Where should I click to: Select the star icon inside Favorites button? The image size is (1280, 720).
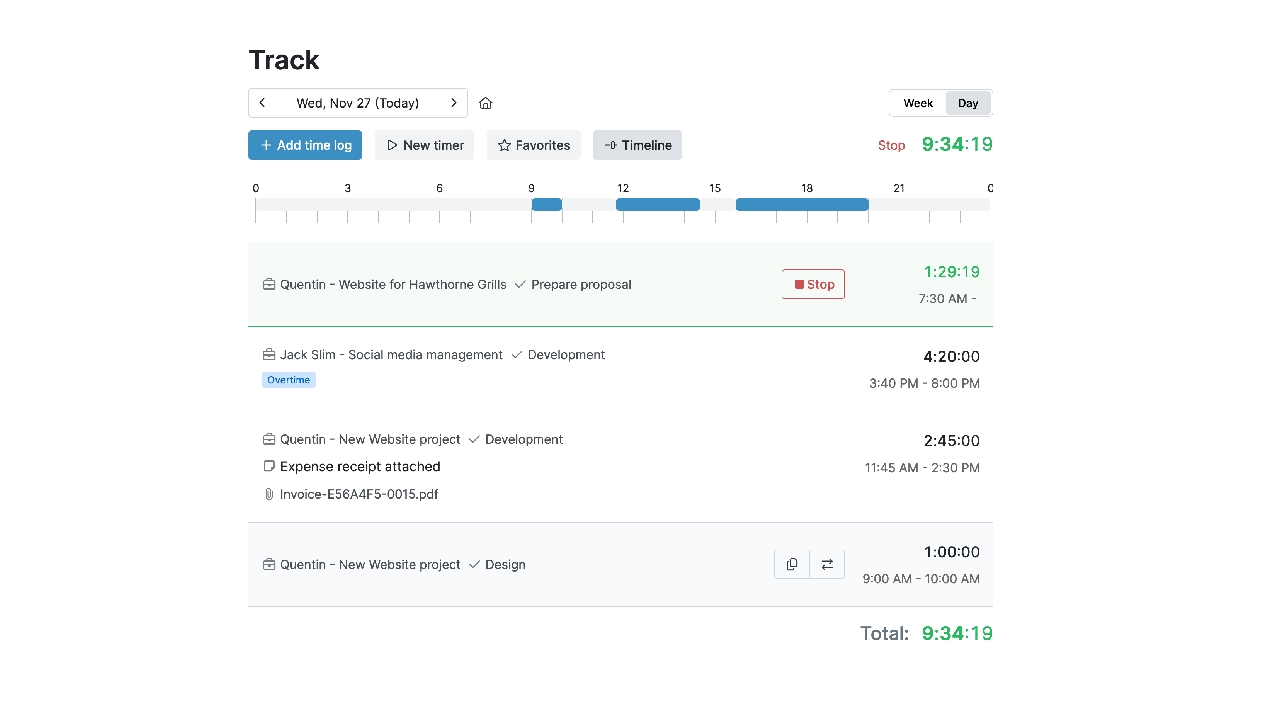(503, 145)
